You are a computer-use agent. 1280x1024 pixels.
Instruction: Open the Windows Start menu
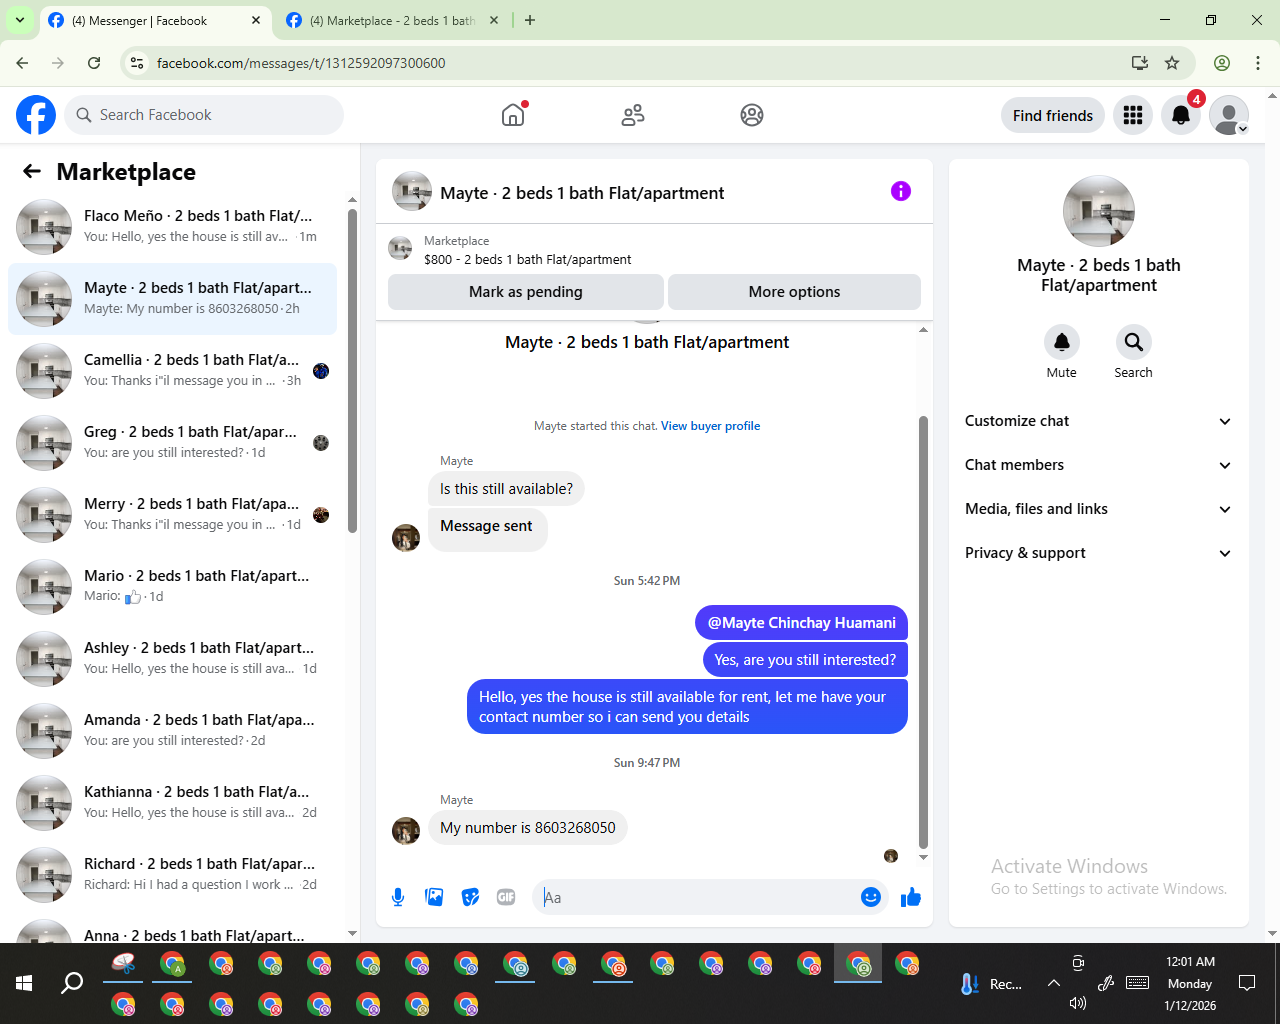[x=24, y=983]
